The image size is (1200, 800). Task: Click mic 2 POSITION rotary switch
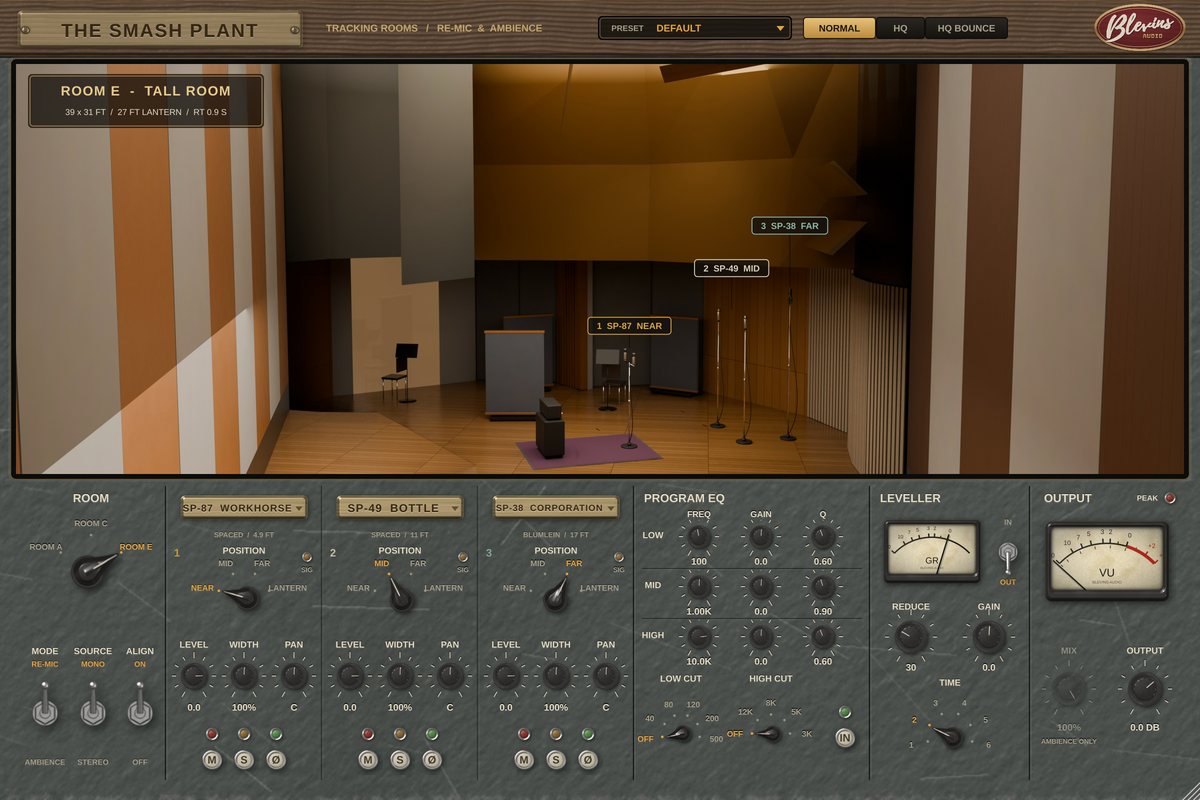(400, 597)
